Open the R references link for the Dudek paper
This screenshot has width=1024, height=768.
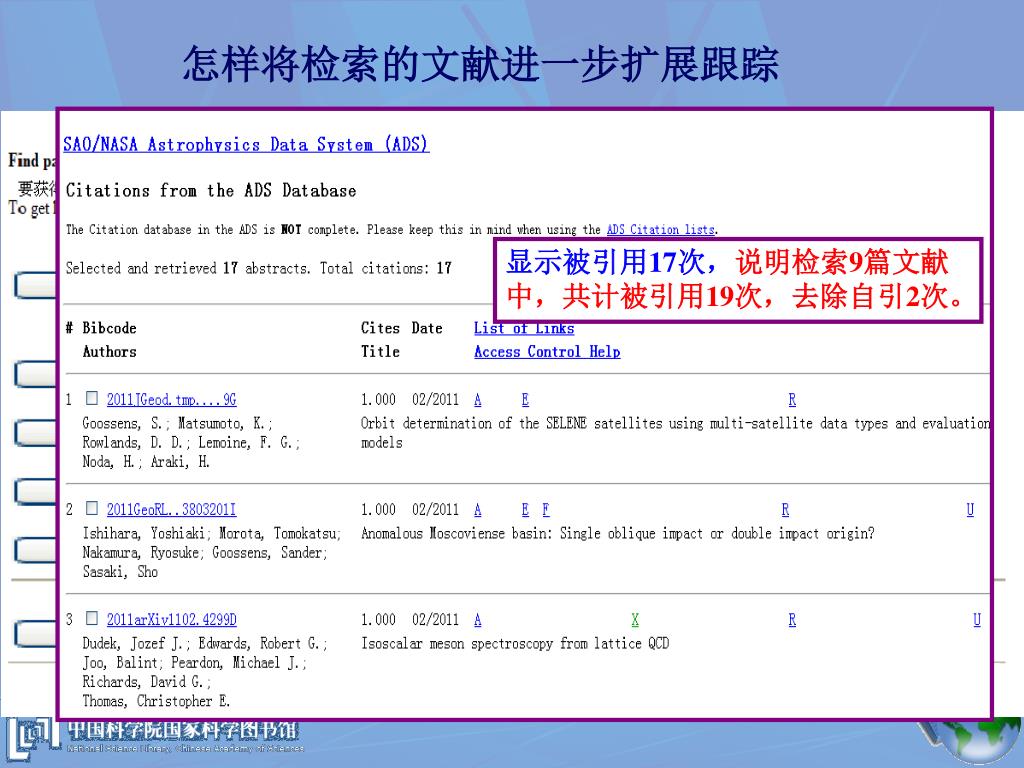(792, 620)
